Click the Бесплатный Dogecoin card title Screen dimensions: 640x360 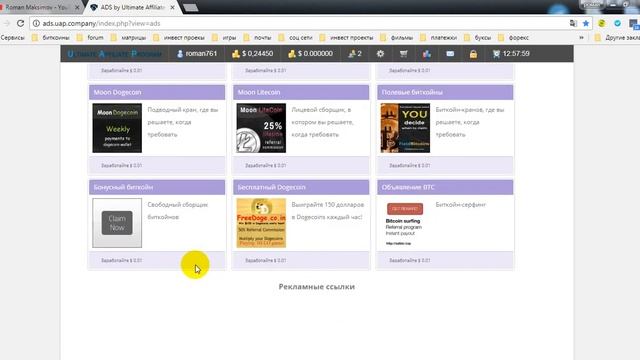pyautogui.click(x=271, y=187)
